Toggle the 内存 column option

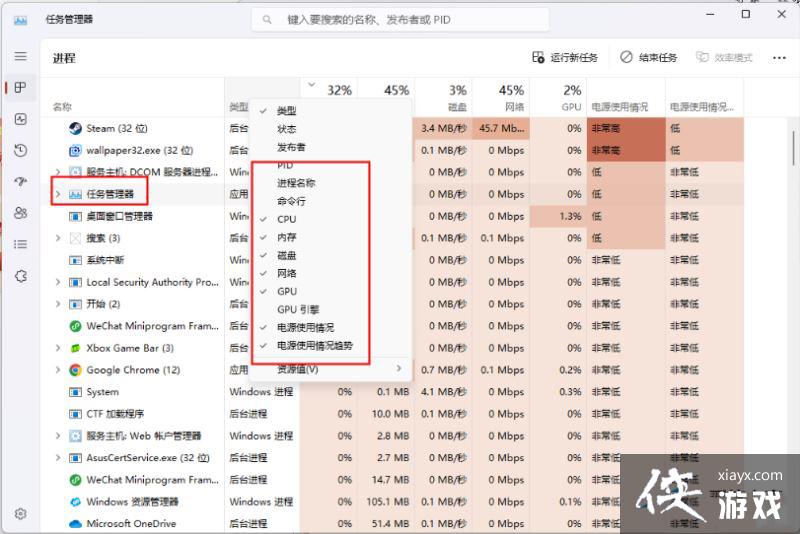coord(330,237)
